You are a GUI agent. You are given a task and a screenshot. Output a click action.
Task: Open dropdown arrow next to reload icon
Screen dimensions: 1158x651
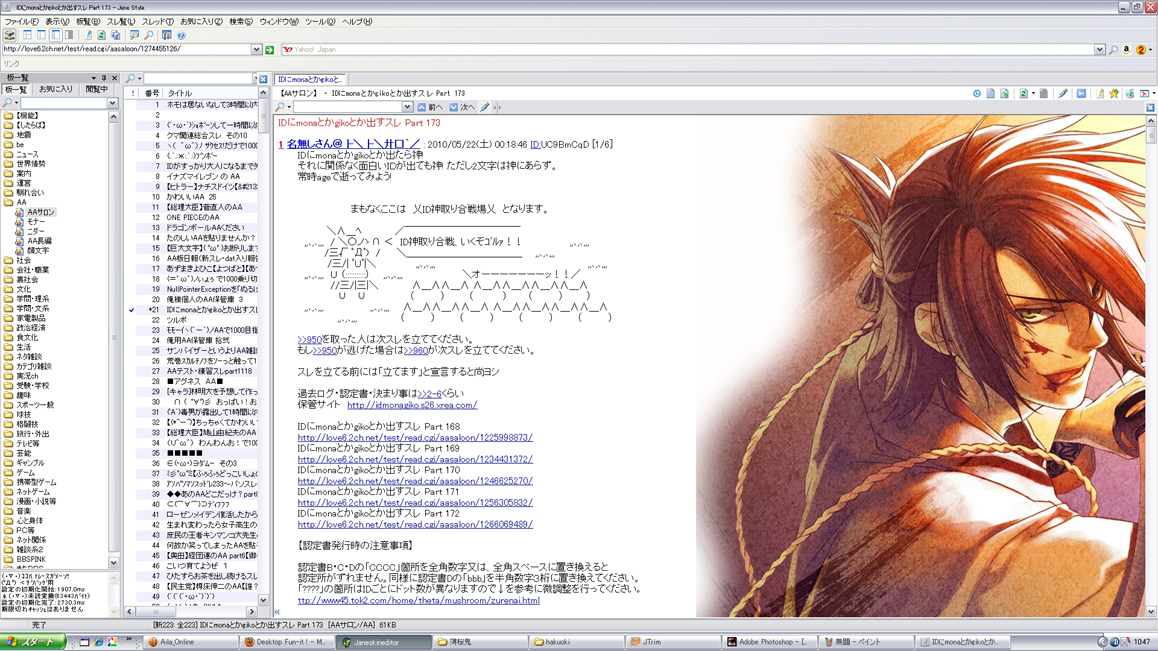coord(1032,94)
